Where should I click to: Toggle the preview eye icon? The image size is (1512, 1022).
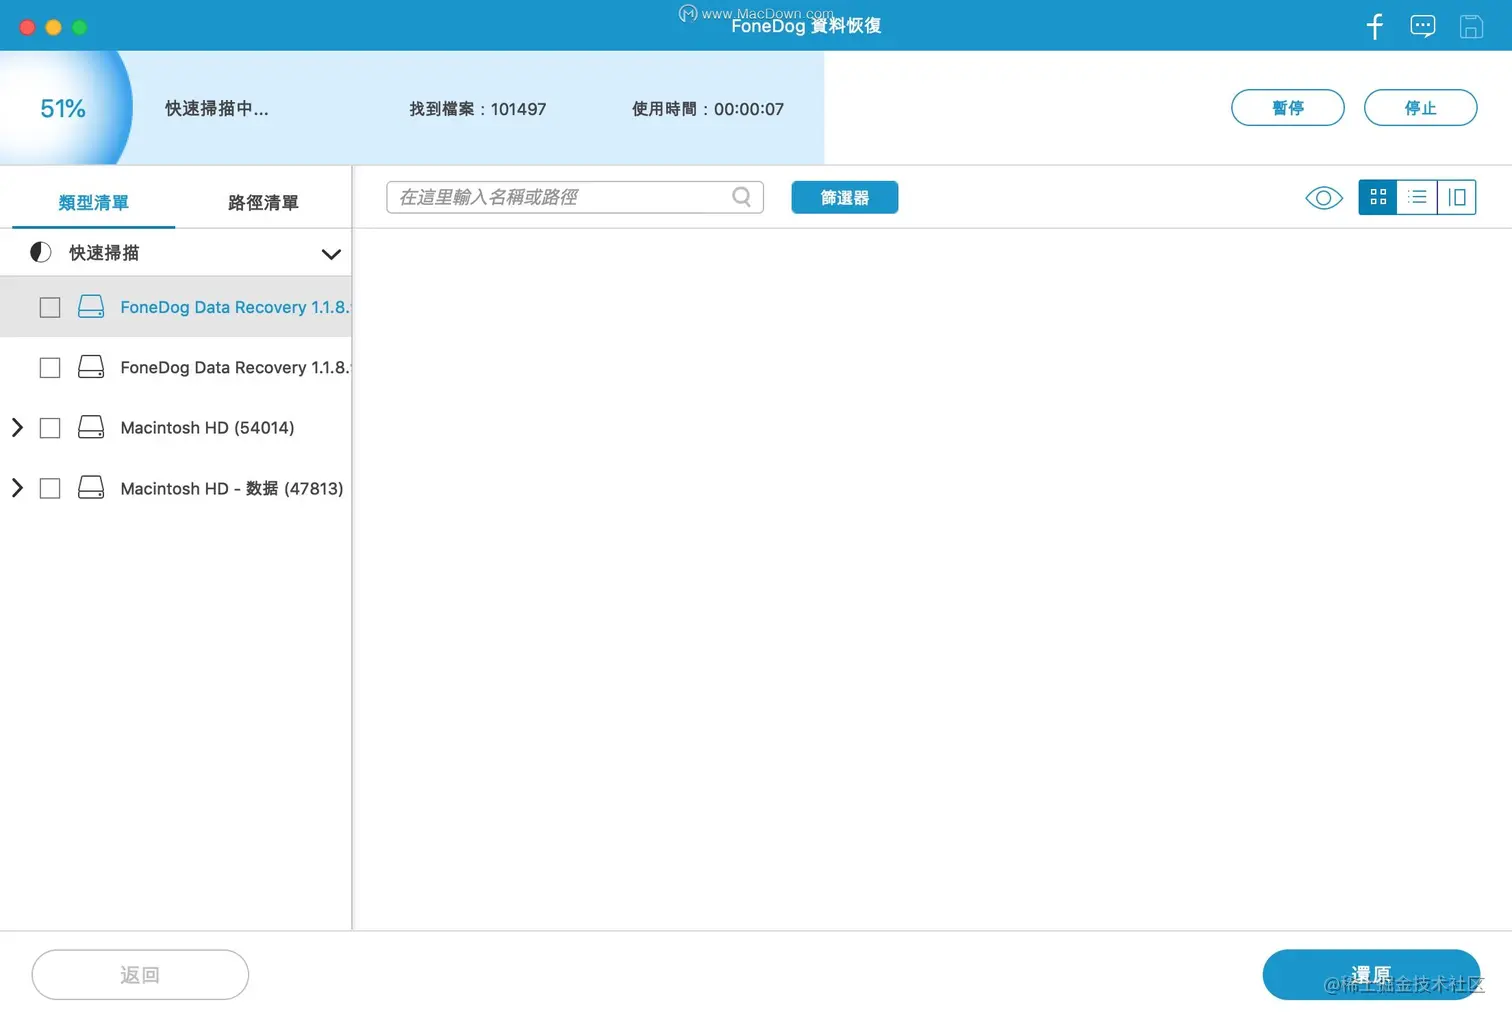1324,198
